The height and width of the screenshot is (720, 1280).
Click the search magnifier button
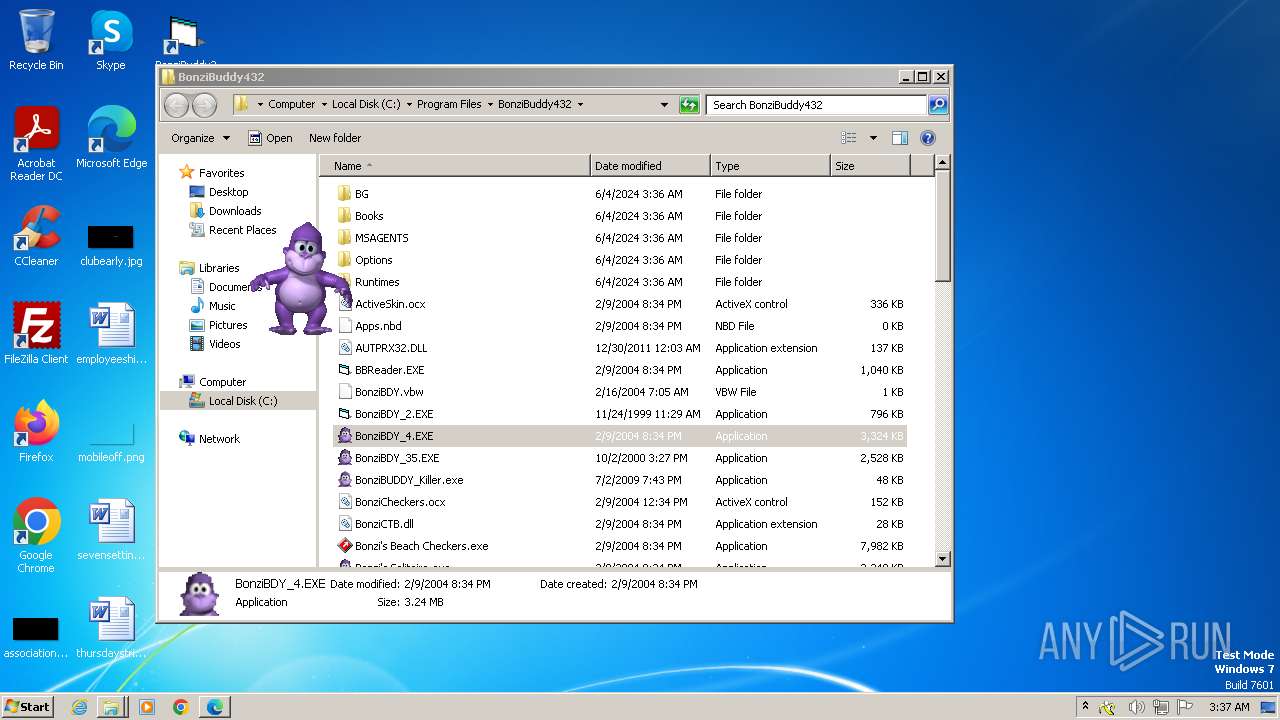(937, 104)
